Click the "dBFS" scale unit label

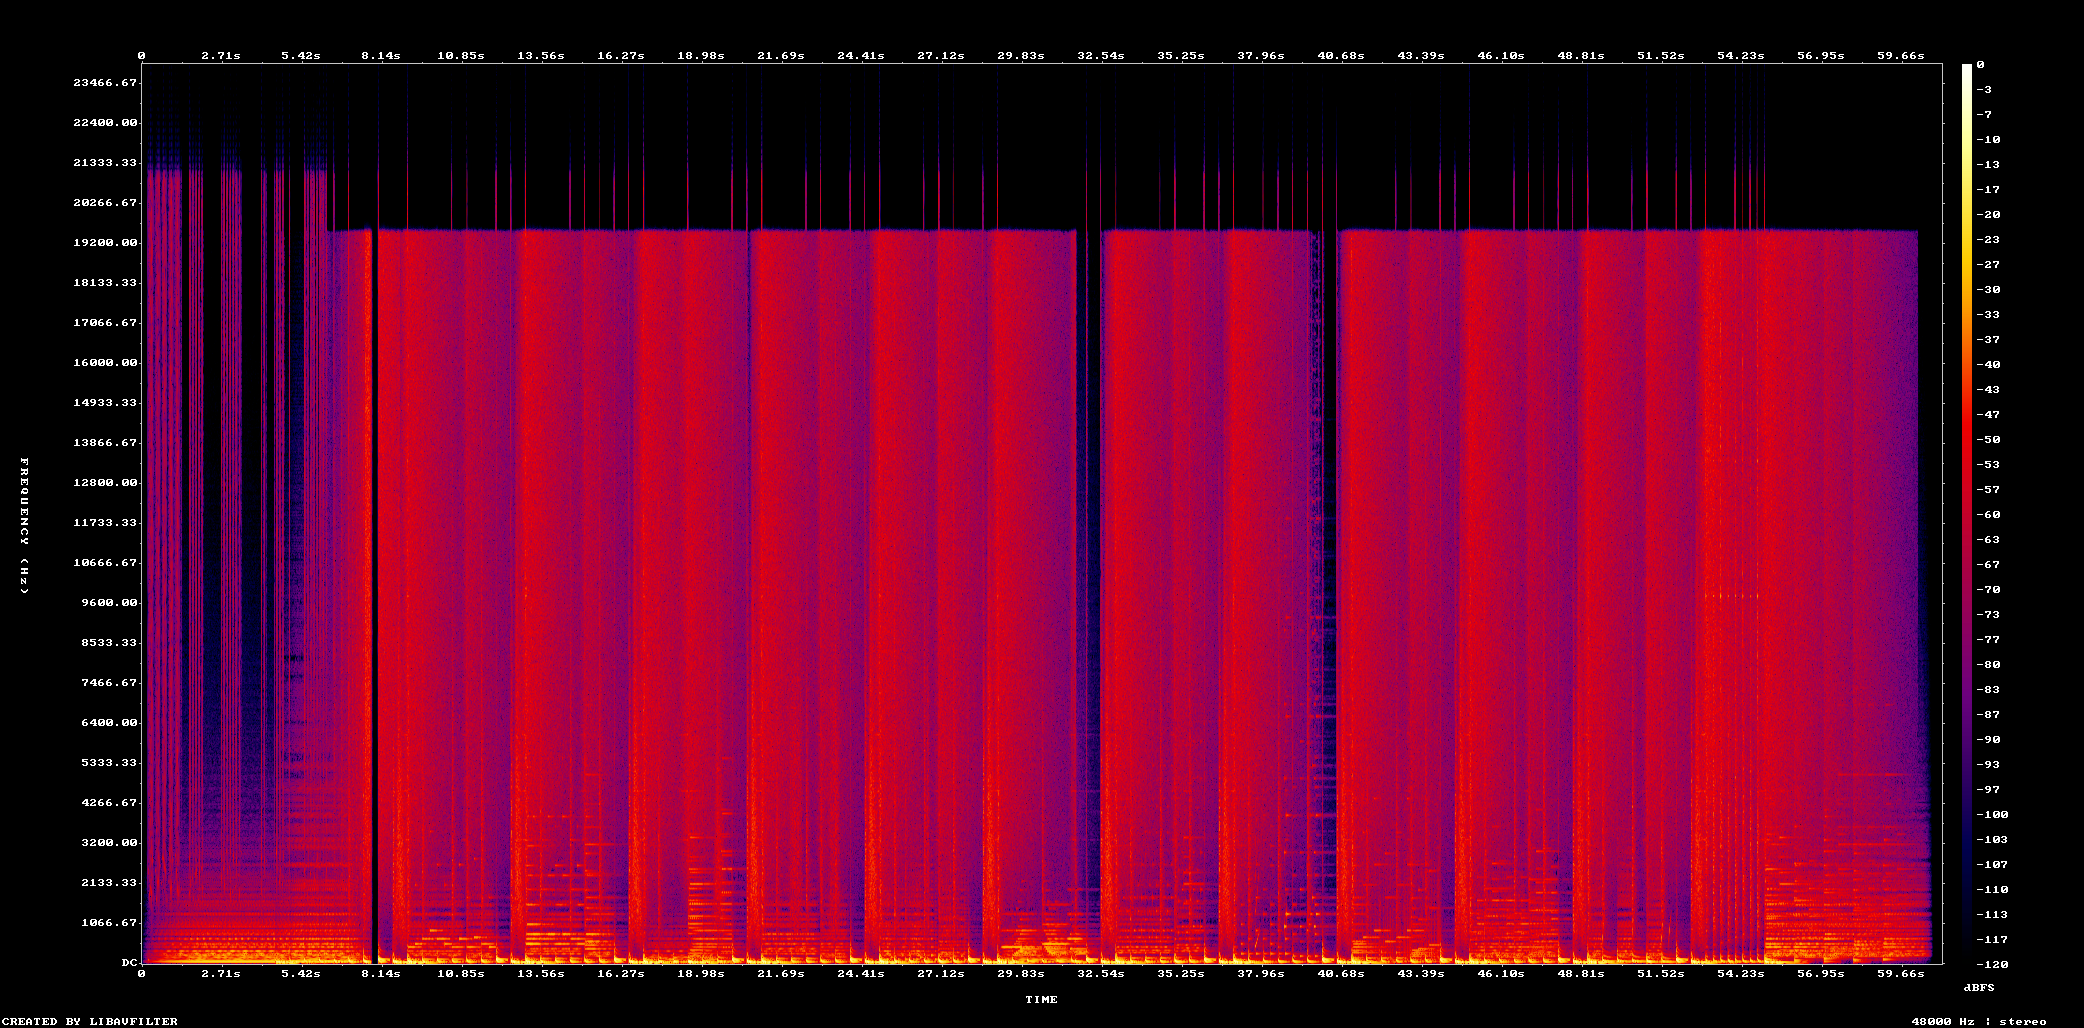[1979, 987]
